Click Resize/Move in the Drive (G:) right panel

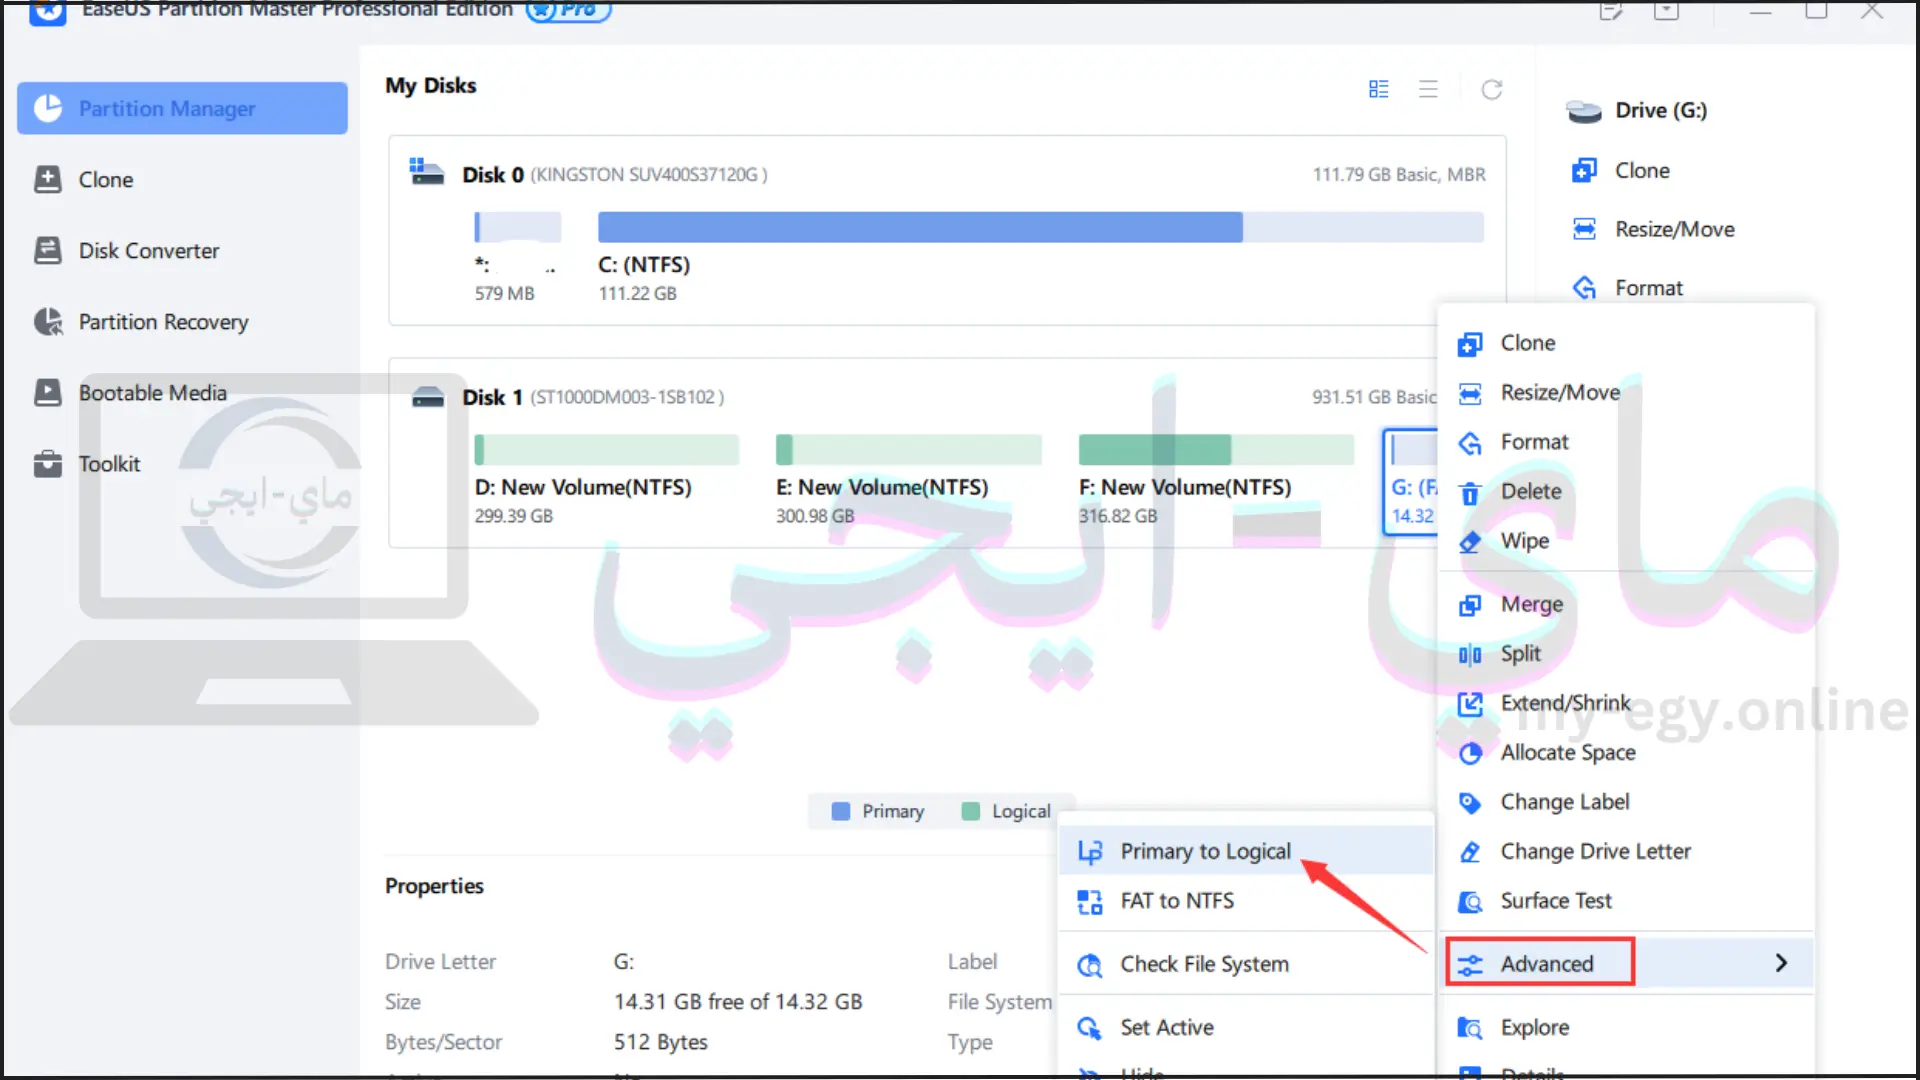click(x=1674, y=230)
